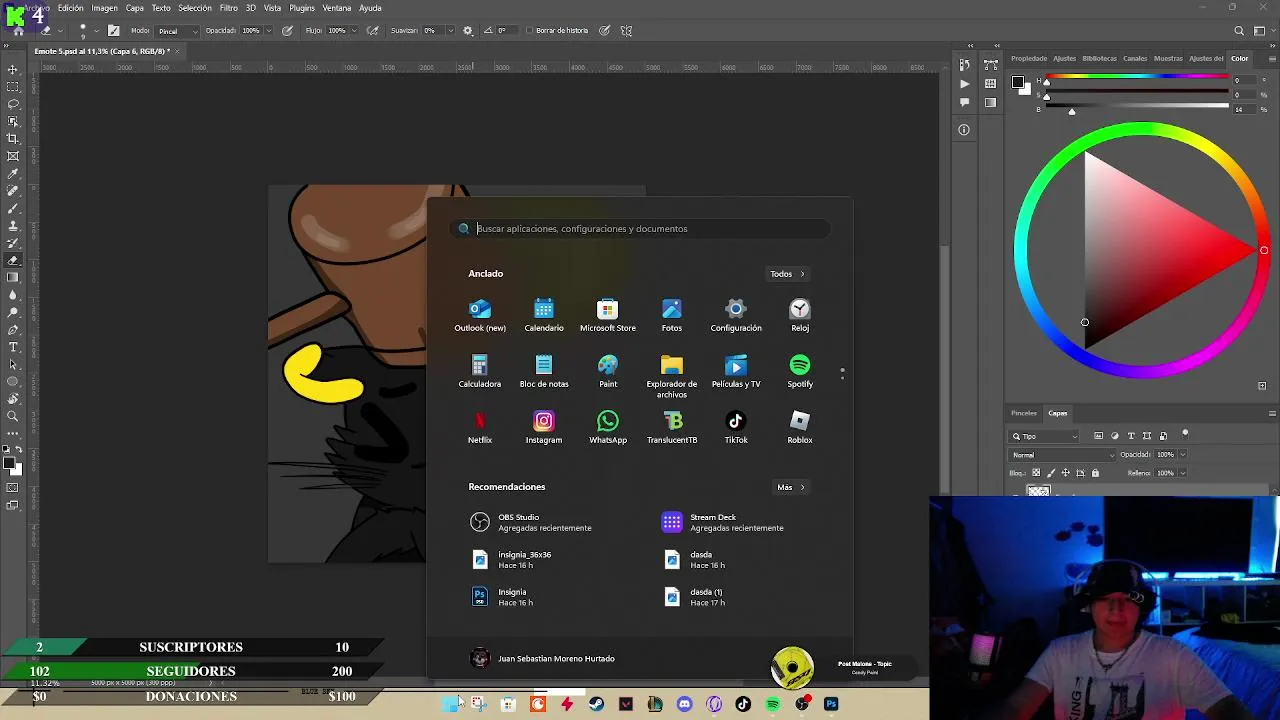The width and height of the screenshot is (1280, 720).
Task: Open the Calendario app
Action: point(544,315)
